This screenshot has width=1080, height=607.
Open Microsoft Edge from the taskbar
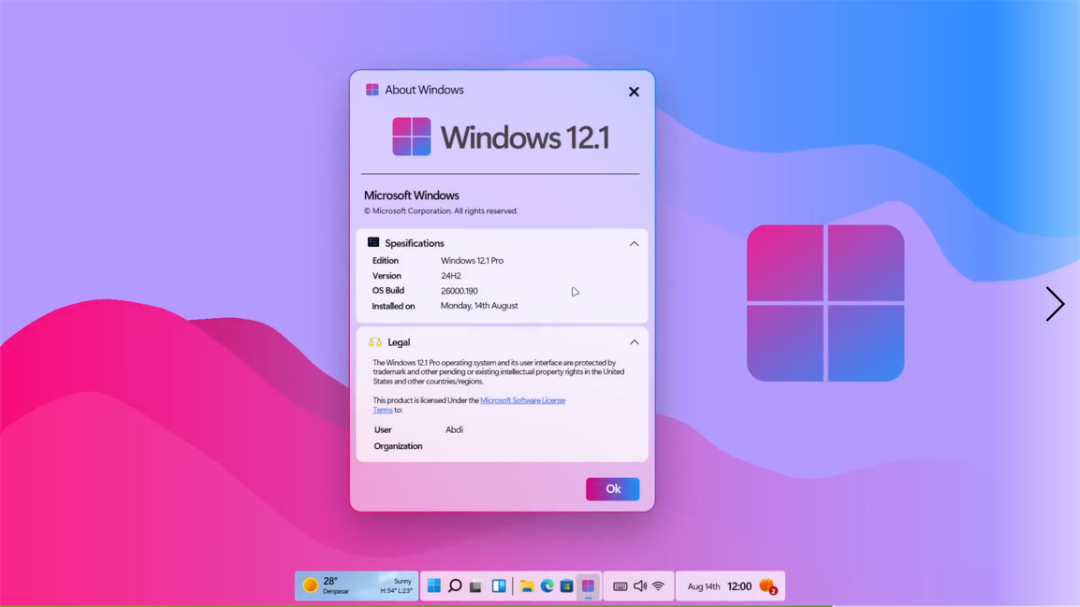(548, 585)
